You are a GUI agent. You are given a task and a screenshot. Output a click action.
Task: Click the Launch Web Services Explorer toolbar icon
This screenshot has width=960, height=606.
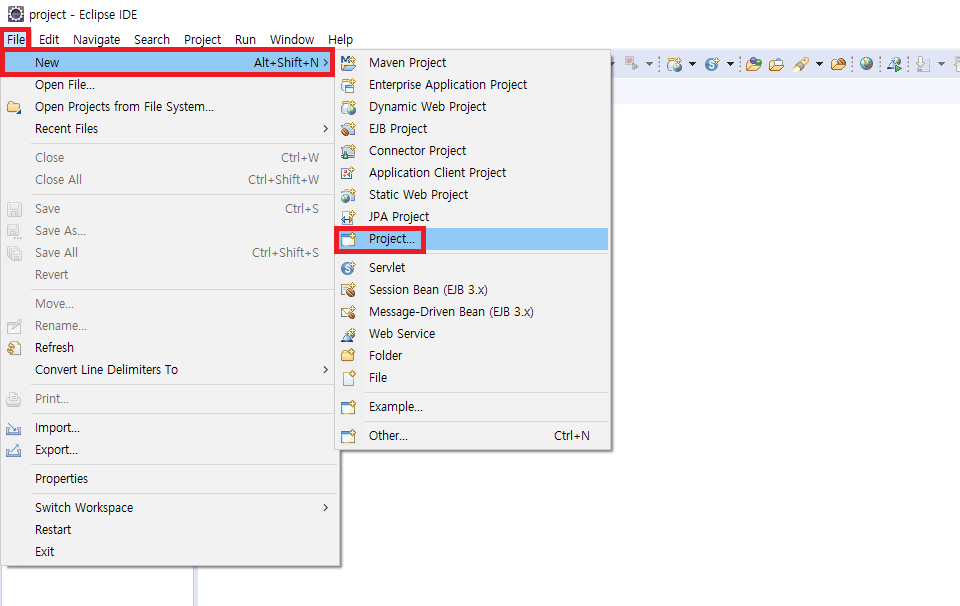tap(894, 64)
